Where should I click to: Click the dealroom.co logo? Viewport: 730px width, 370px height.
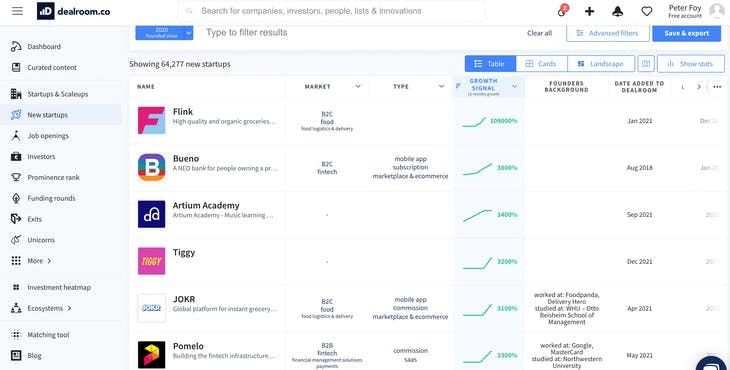pos(74,11)
